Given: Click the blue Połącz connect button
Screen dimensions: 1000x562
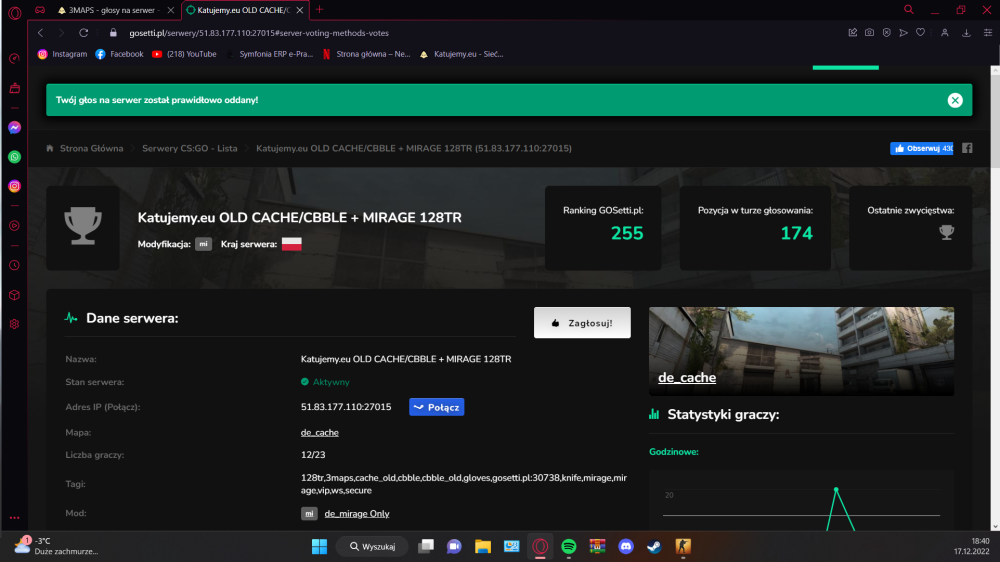Looking at the screenshot, I should (436, 407).
